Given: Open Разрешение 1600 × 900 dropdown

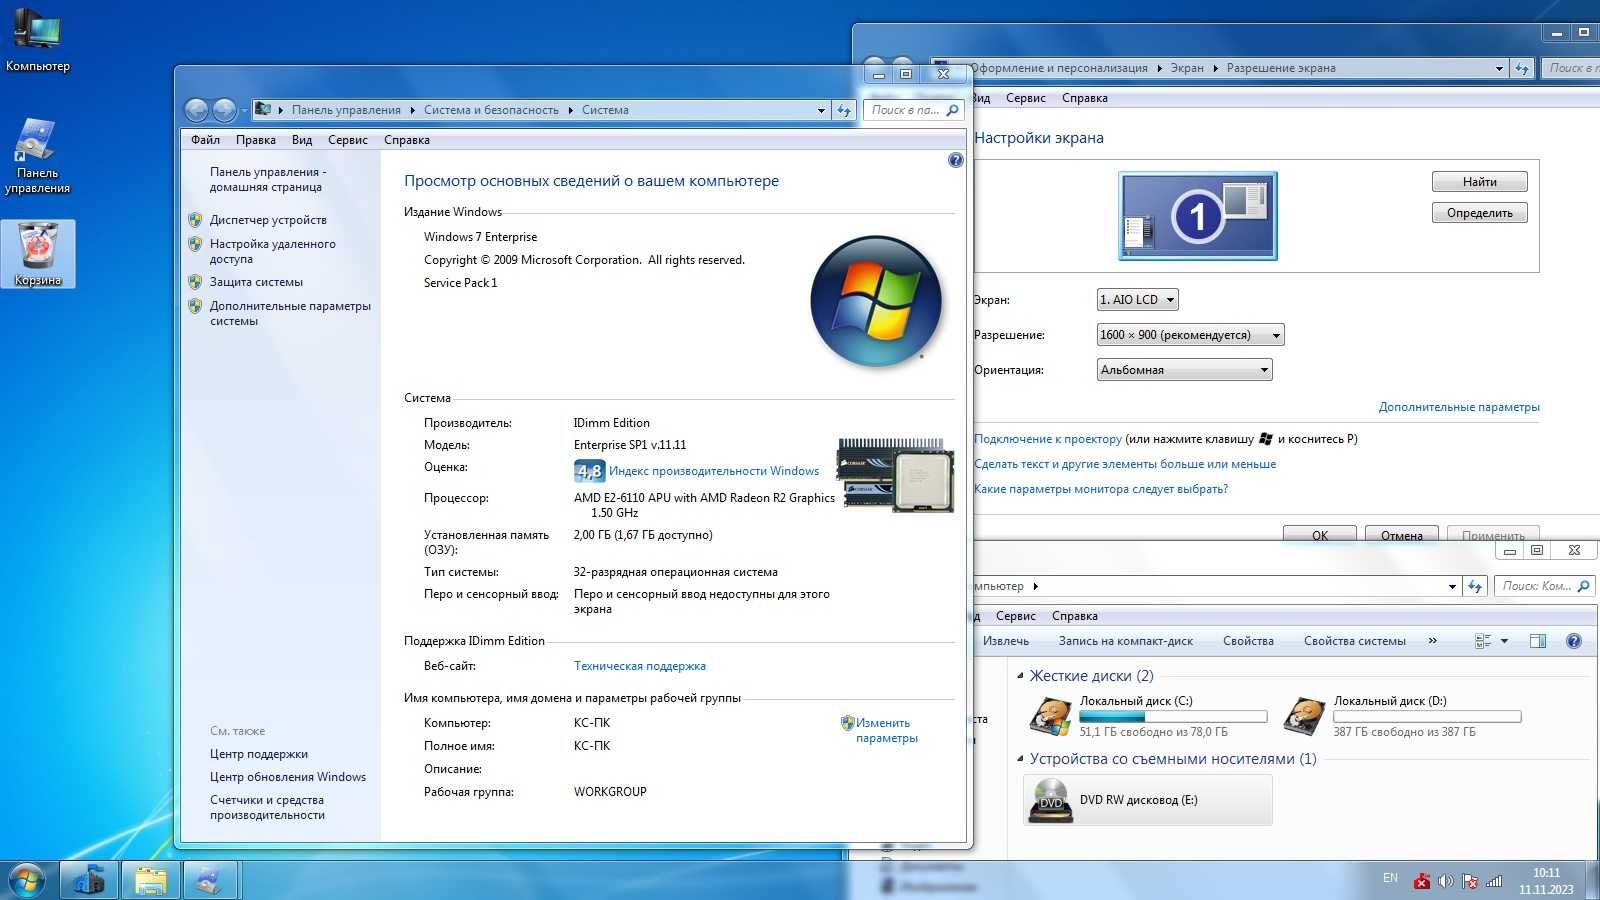Looking at the screenshot, I should point(1190,335).
